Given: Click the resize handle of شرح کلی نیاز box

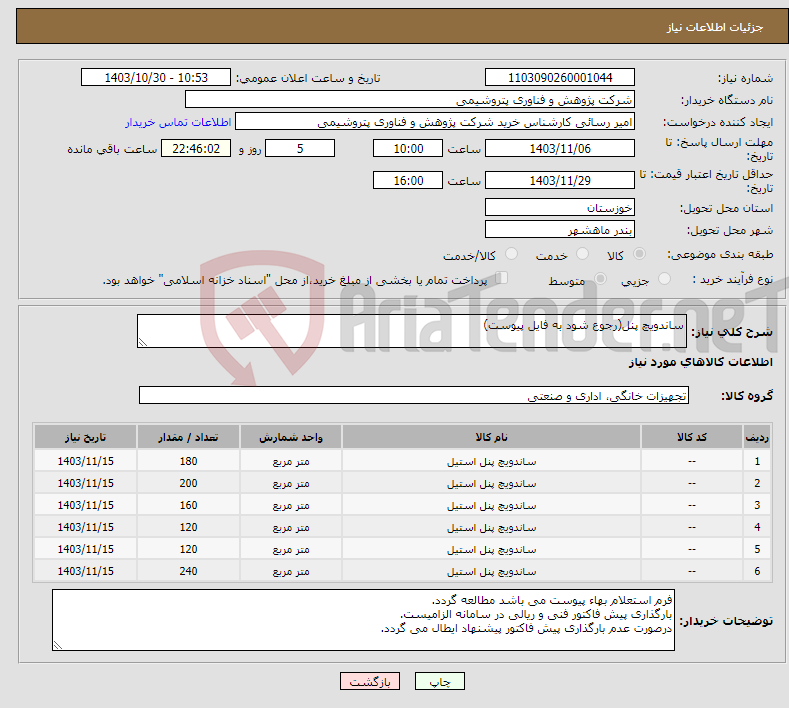Looking at the screenshot, I should click(143, 342).
